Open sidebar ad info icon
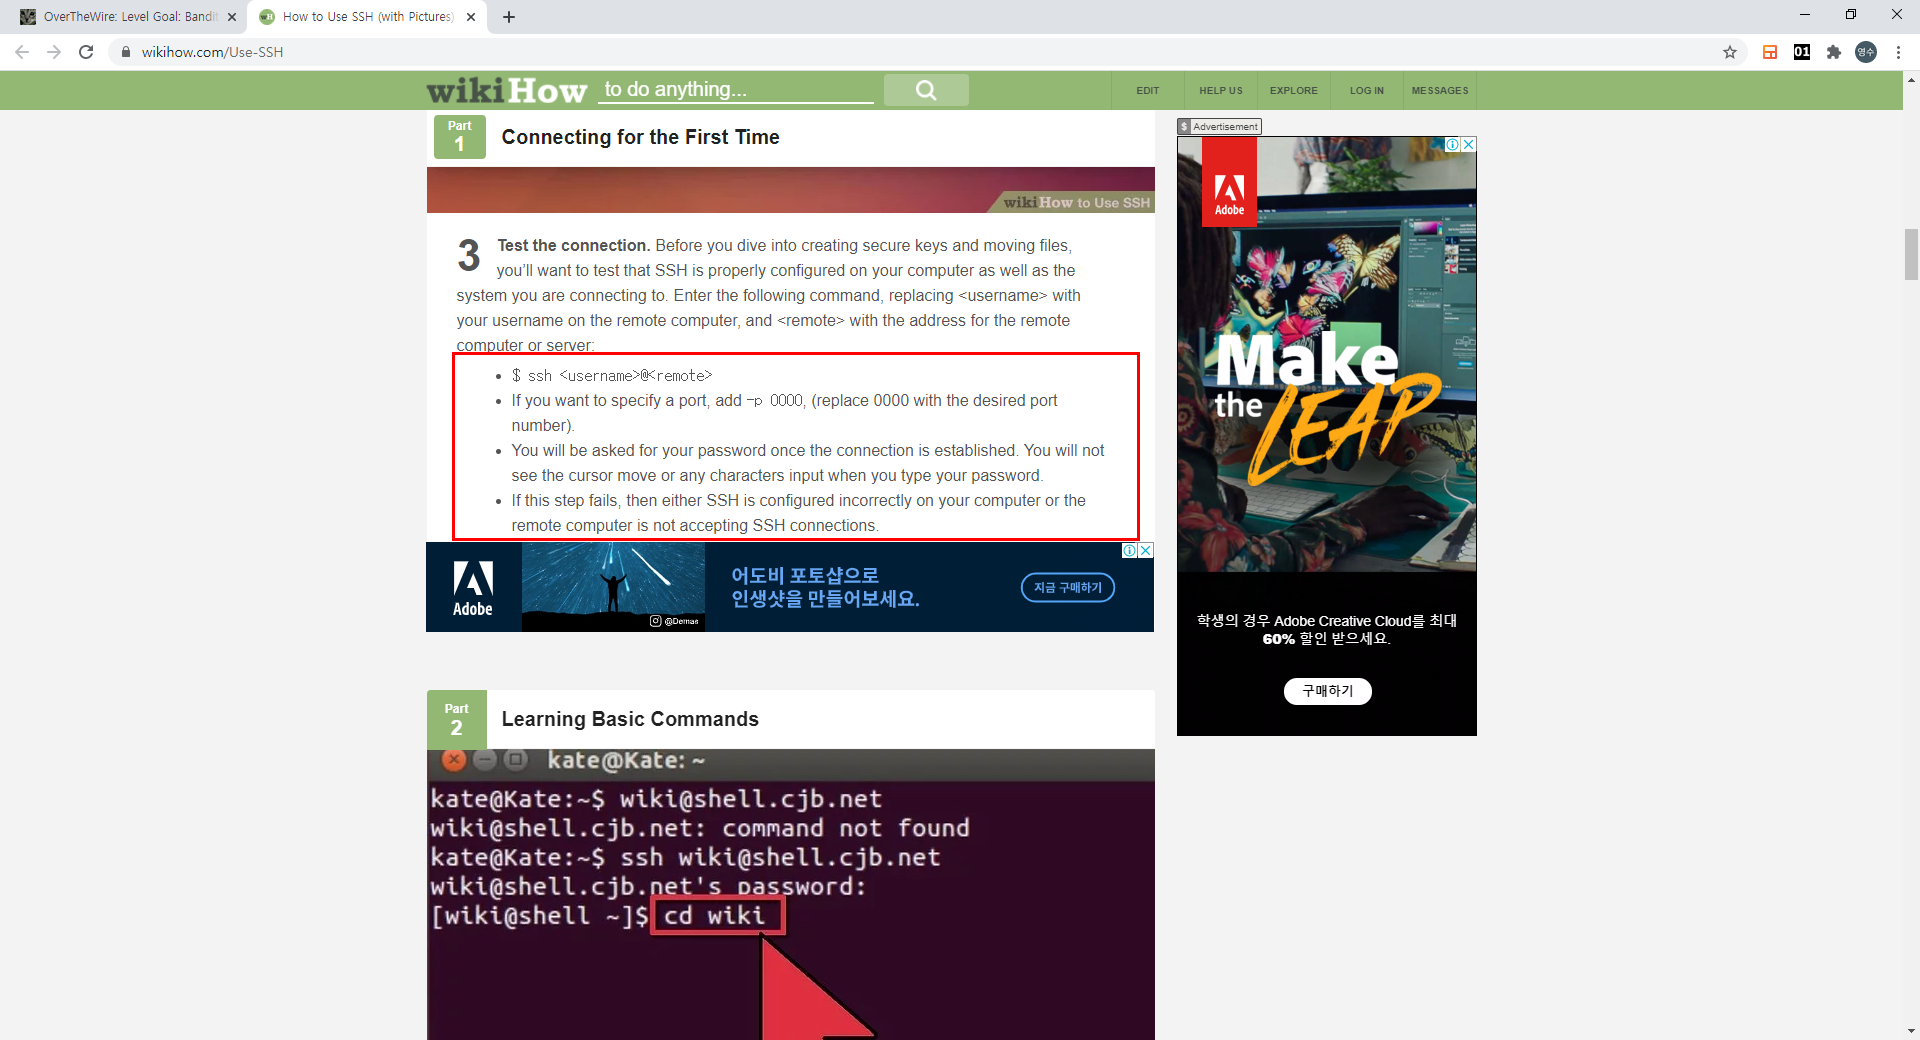Image resolution: width=1920 pixels, height=1040 pixels. [x=1453, y=145]
